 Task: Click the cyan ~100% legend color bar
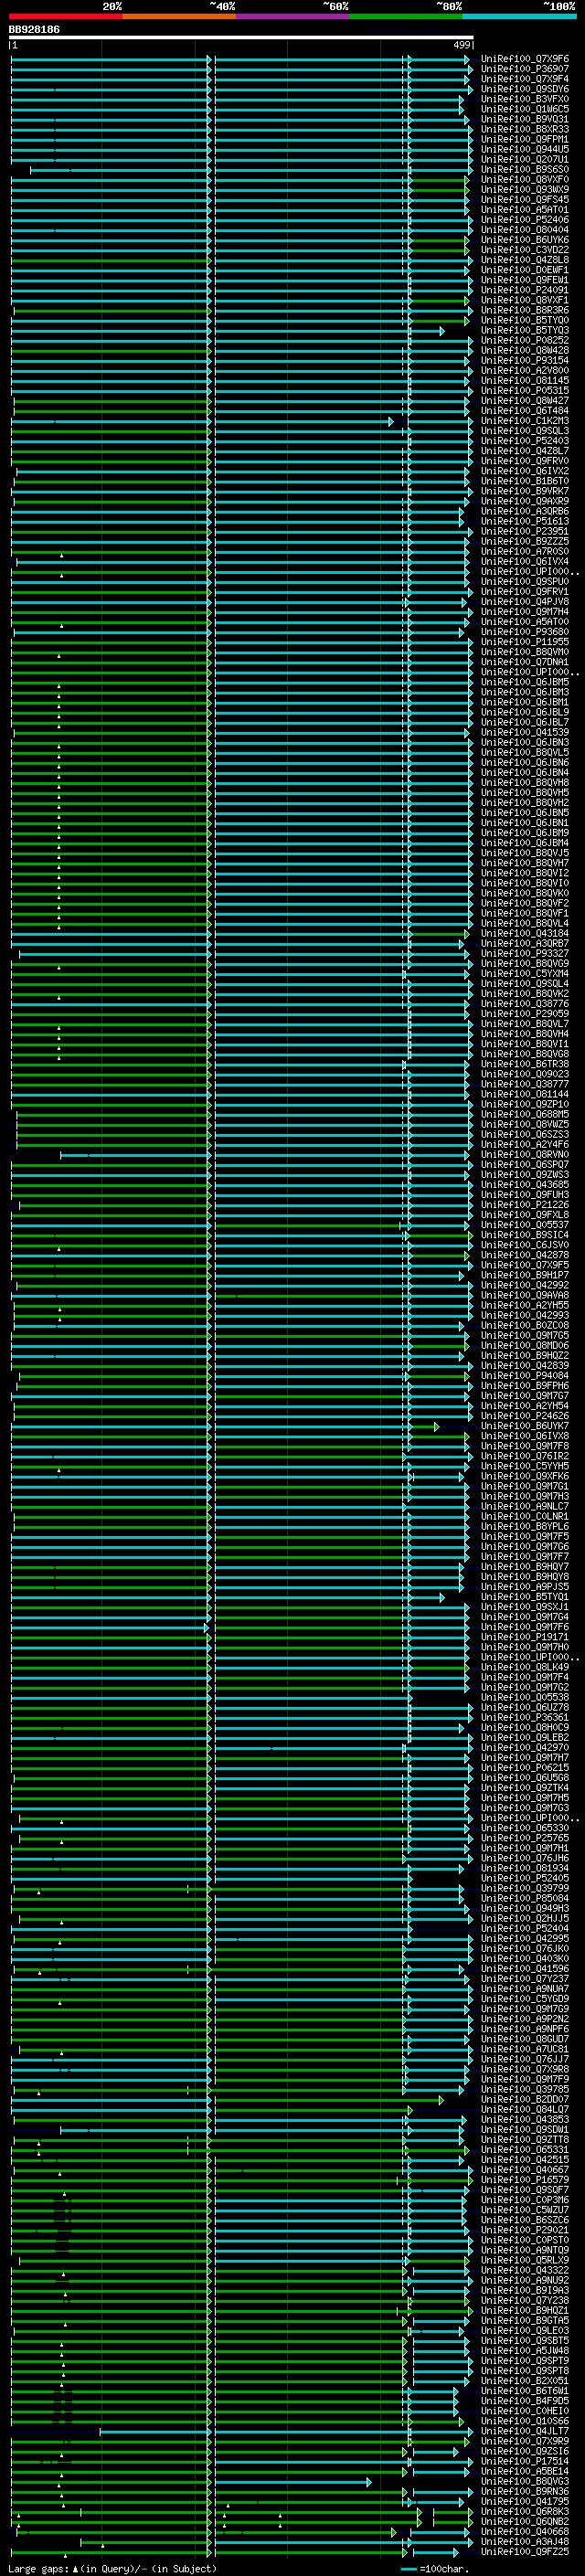(519, 16)
